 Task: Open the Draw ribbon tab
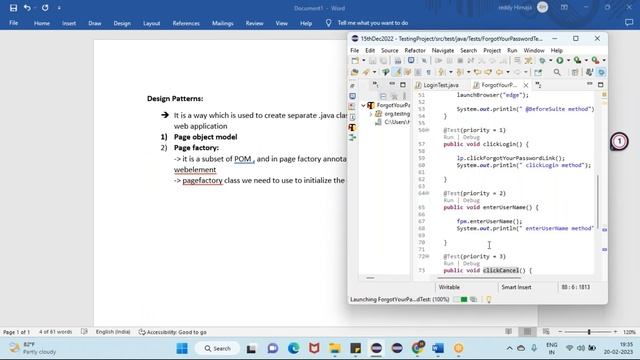click(x=95, y=23)
